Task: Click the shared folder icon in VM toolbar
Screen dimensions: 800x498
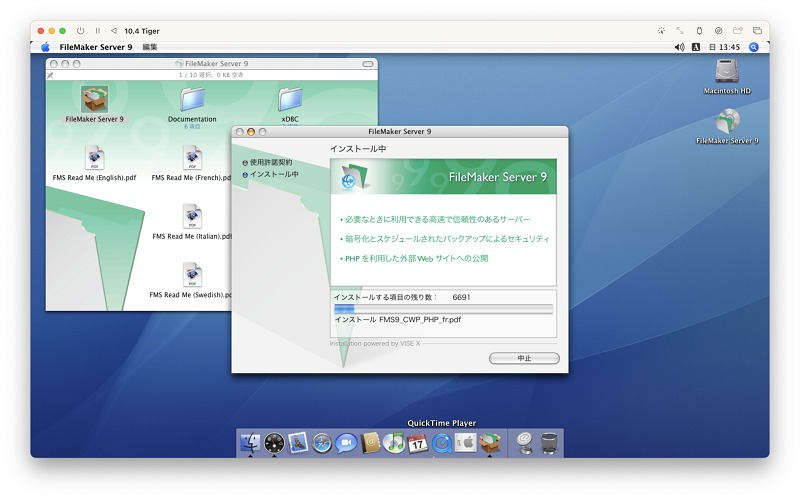Action: click(738, 31)
